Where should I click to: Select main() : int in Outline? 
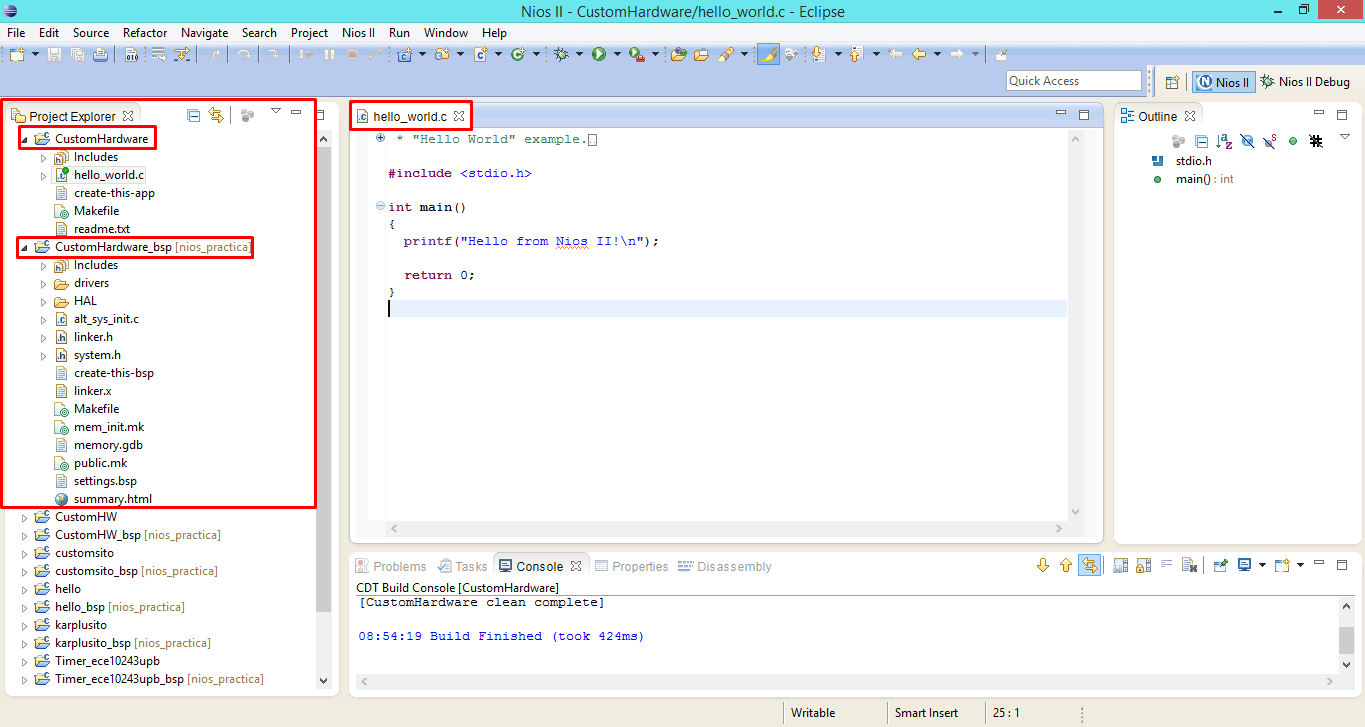tap(1204, 179)
